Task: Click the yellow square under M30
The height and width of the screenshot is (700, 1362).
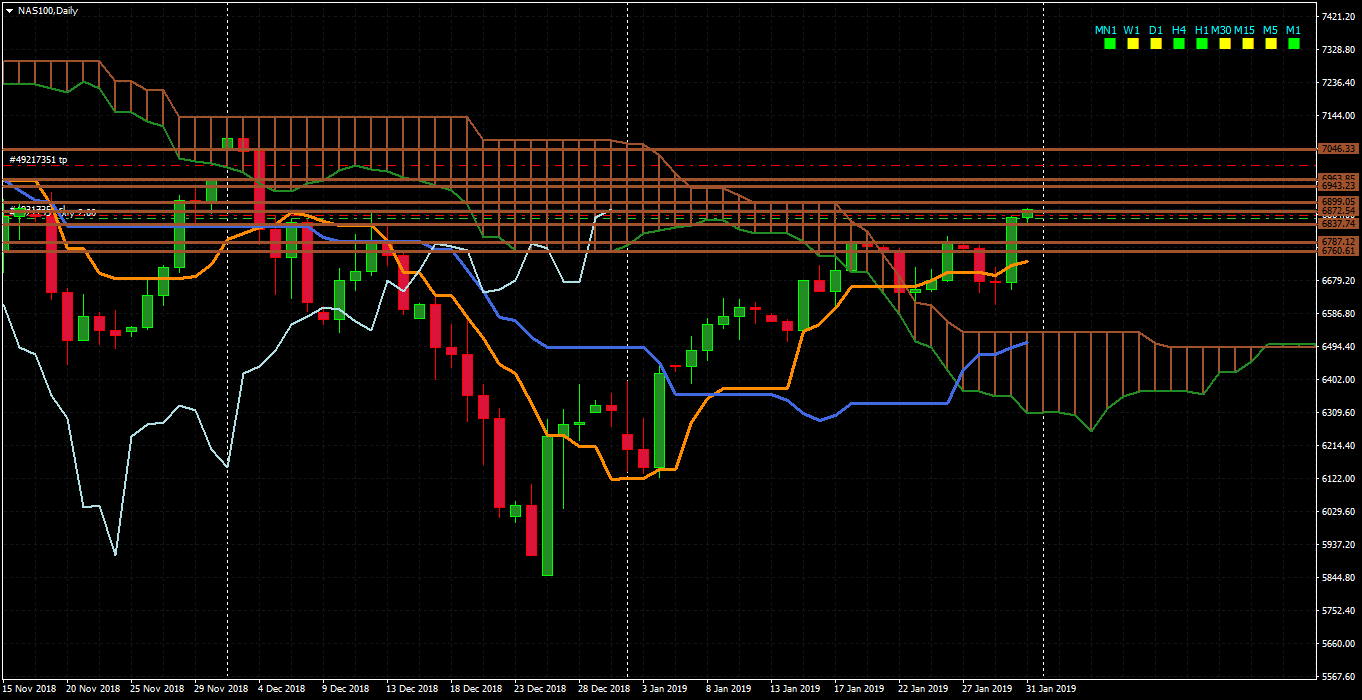Action: point(1225,44)
